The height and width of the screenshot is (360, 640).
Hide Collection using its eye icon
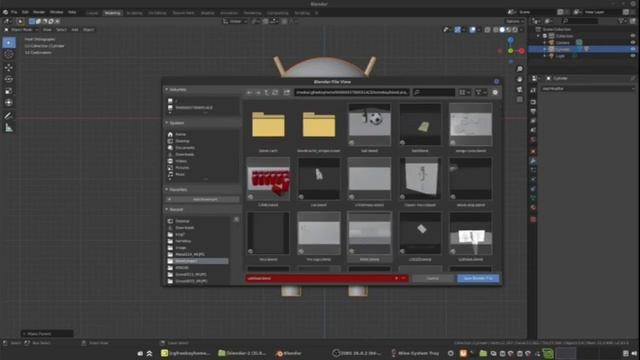(633, 36)
